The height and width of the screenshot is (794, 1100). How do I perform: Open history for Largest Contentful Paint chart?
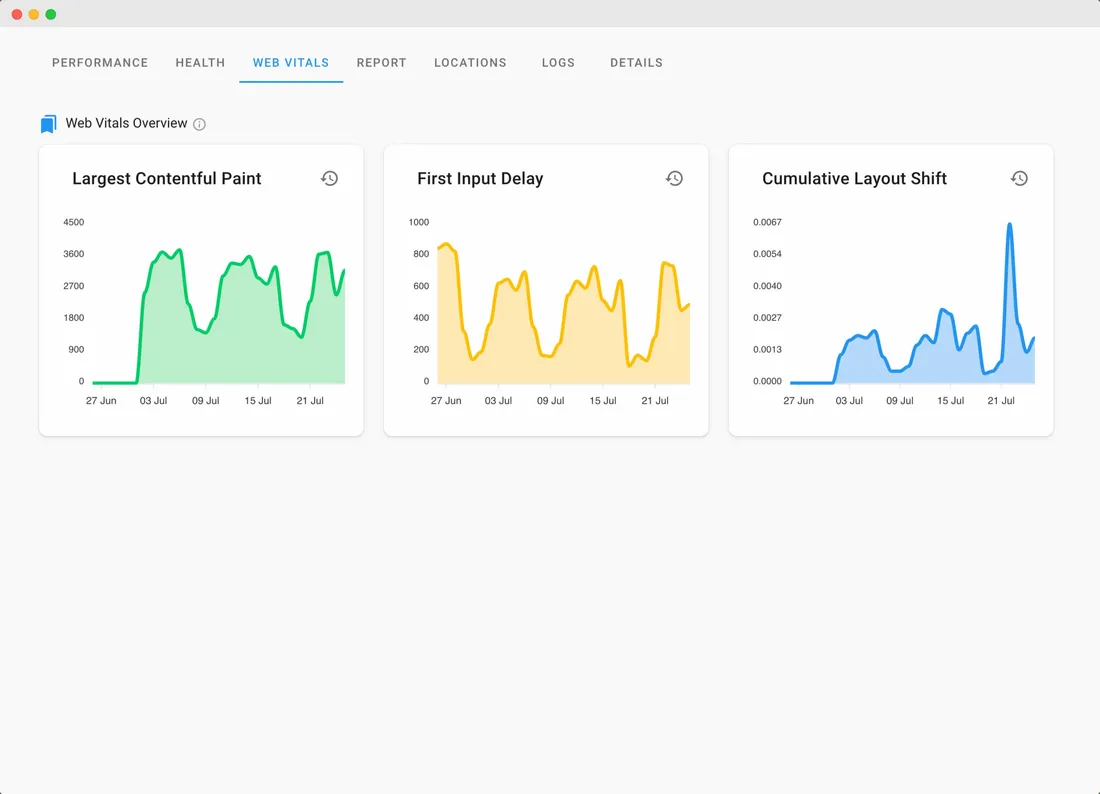[x=329, y=178]
